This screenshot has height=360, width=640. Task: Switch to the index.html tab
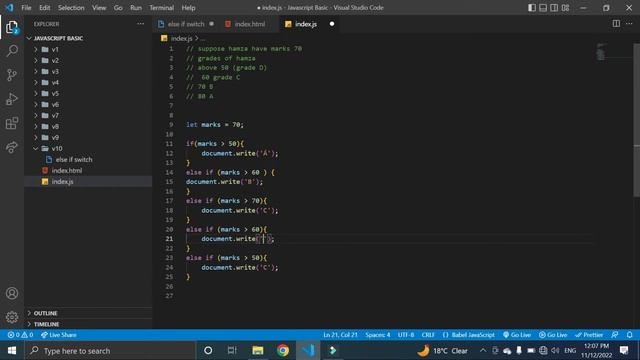coord(249,24)
